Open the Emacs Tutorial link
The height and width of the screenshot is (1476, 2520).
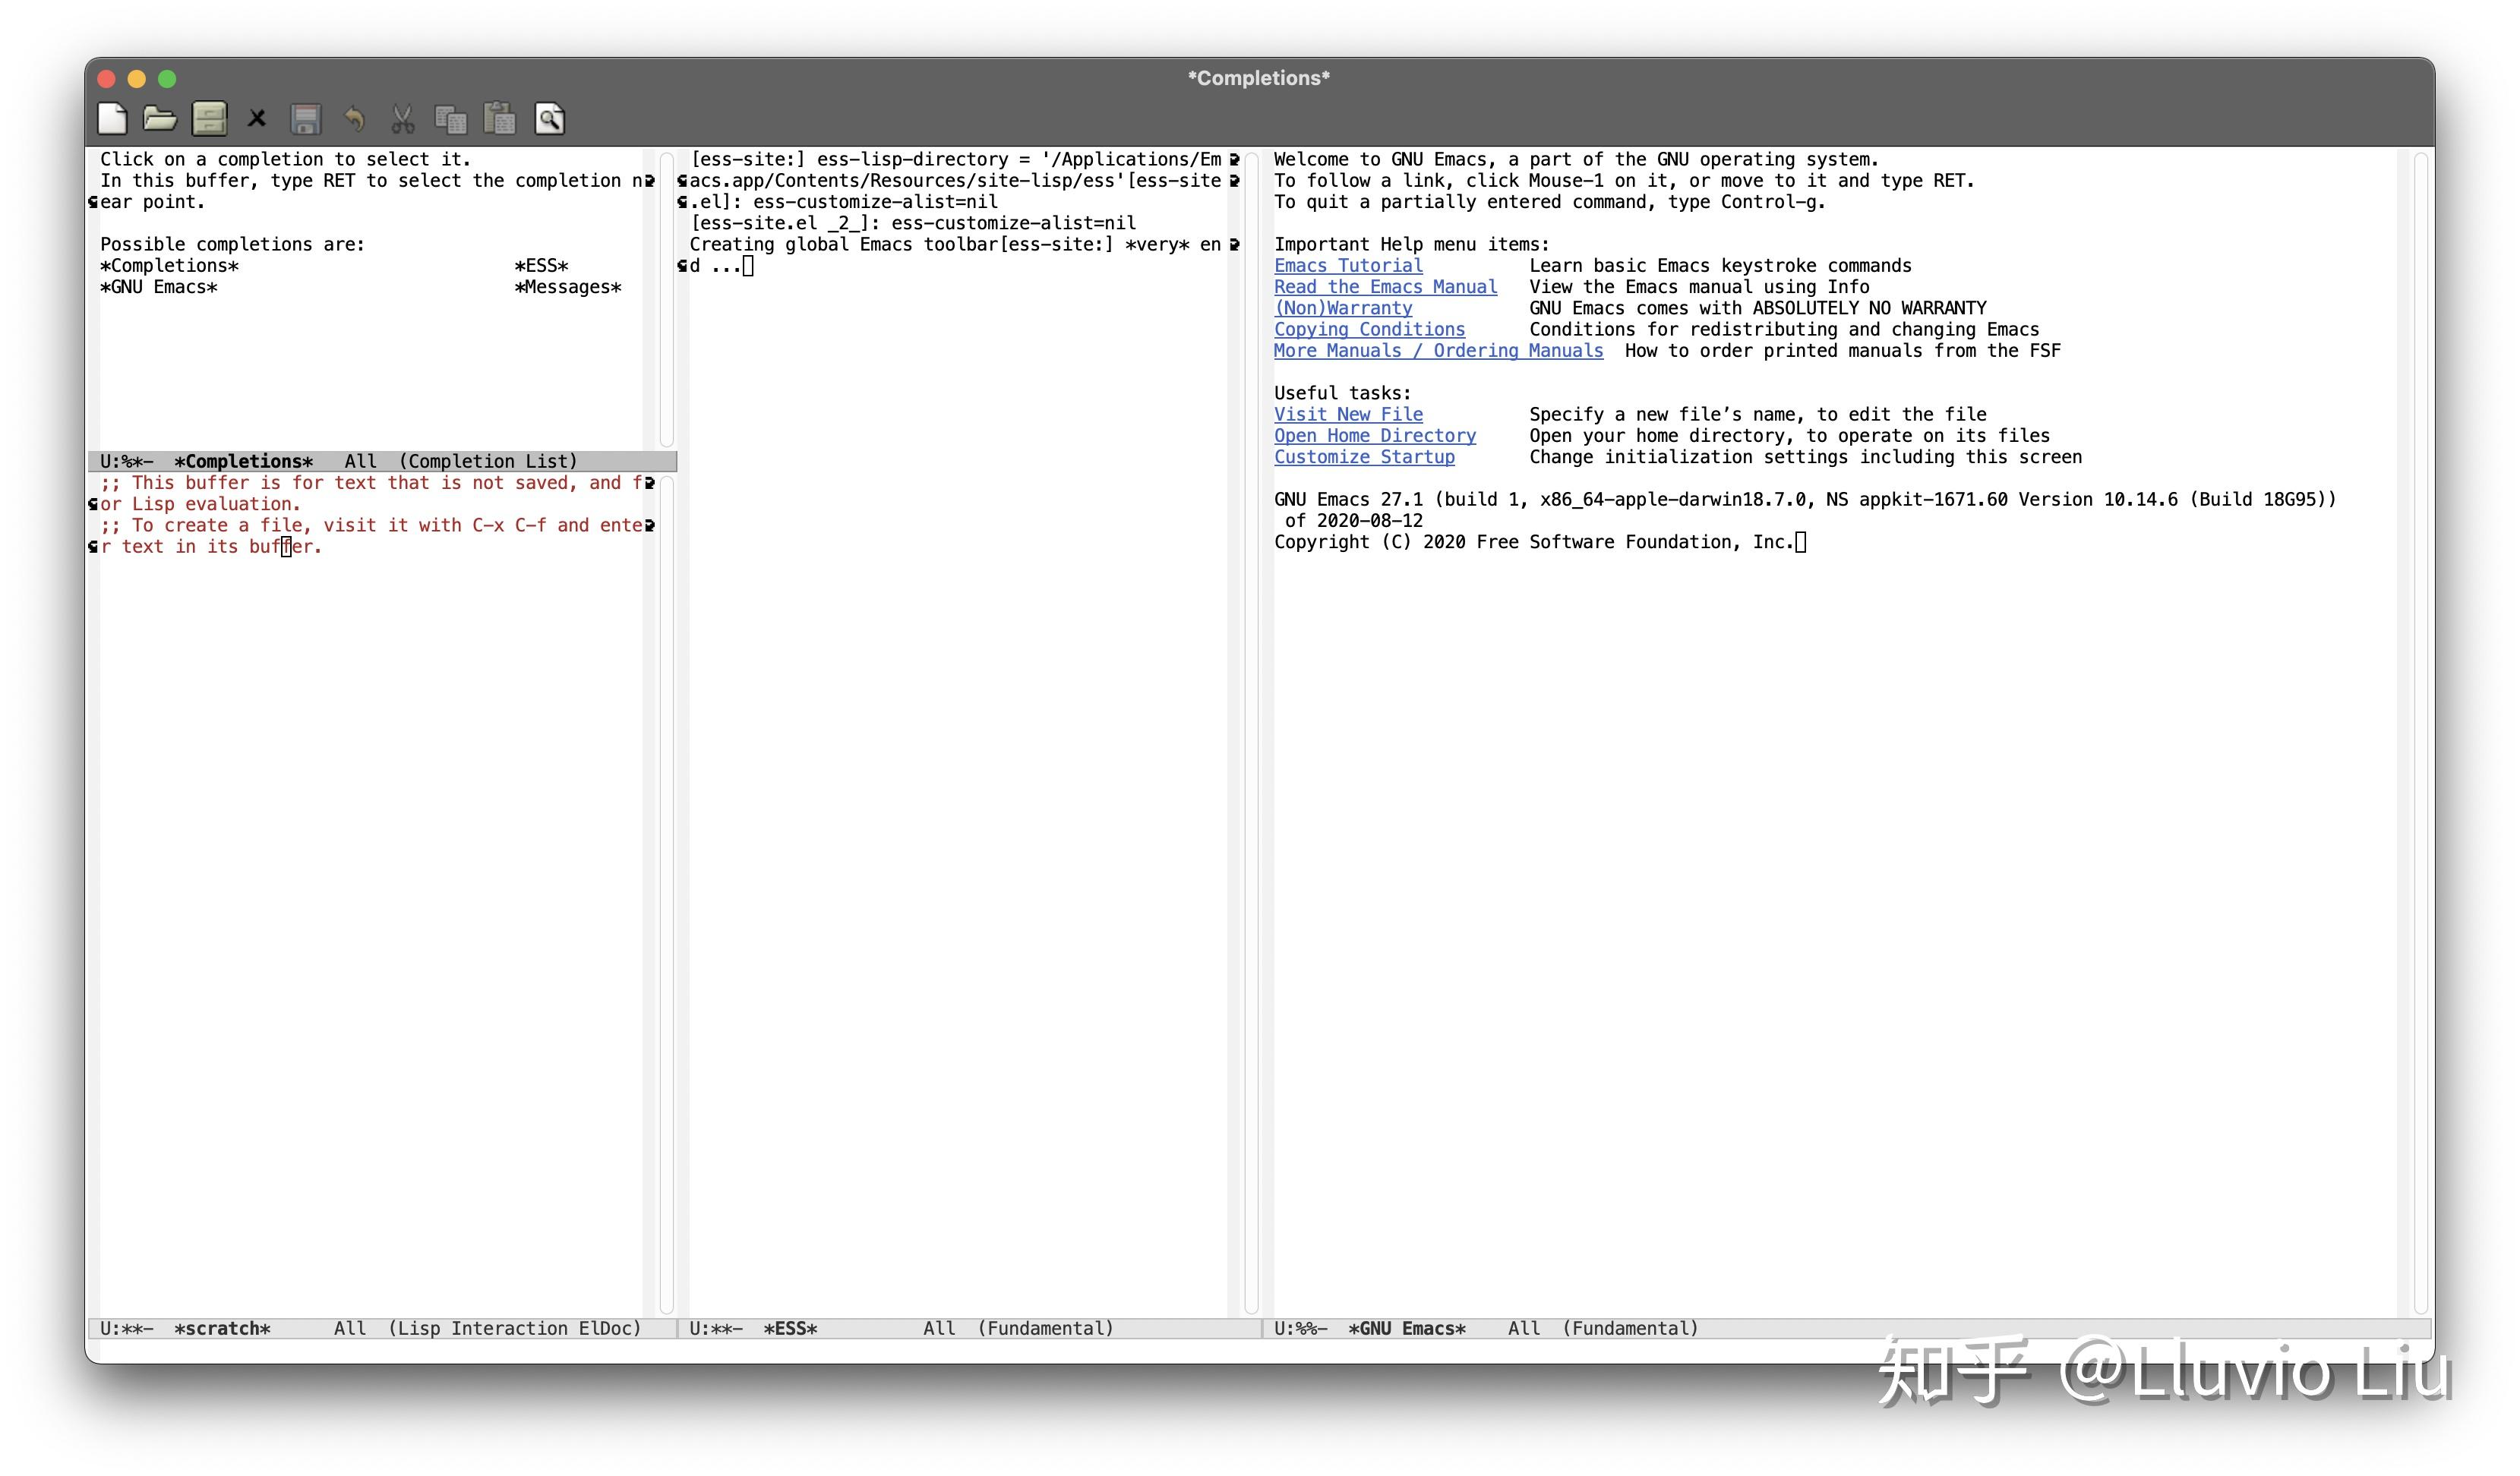1348,265
